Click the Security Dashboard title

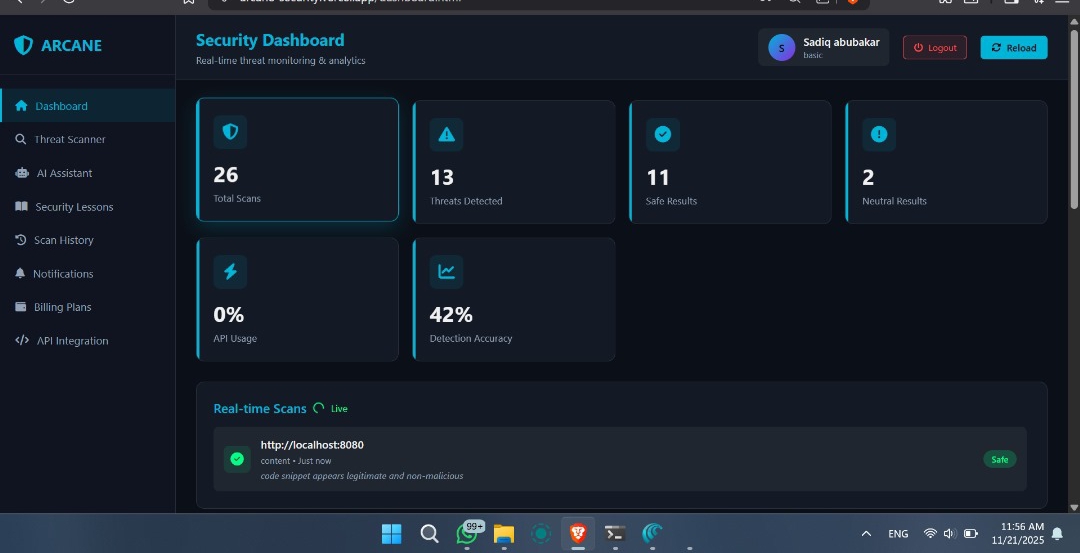pos(270,41)
